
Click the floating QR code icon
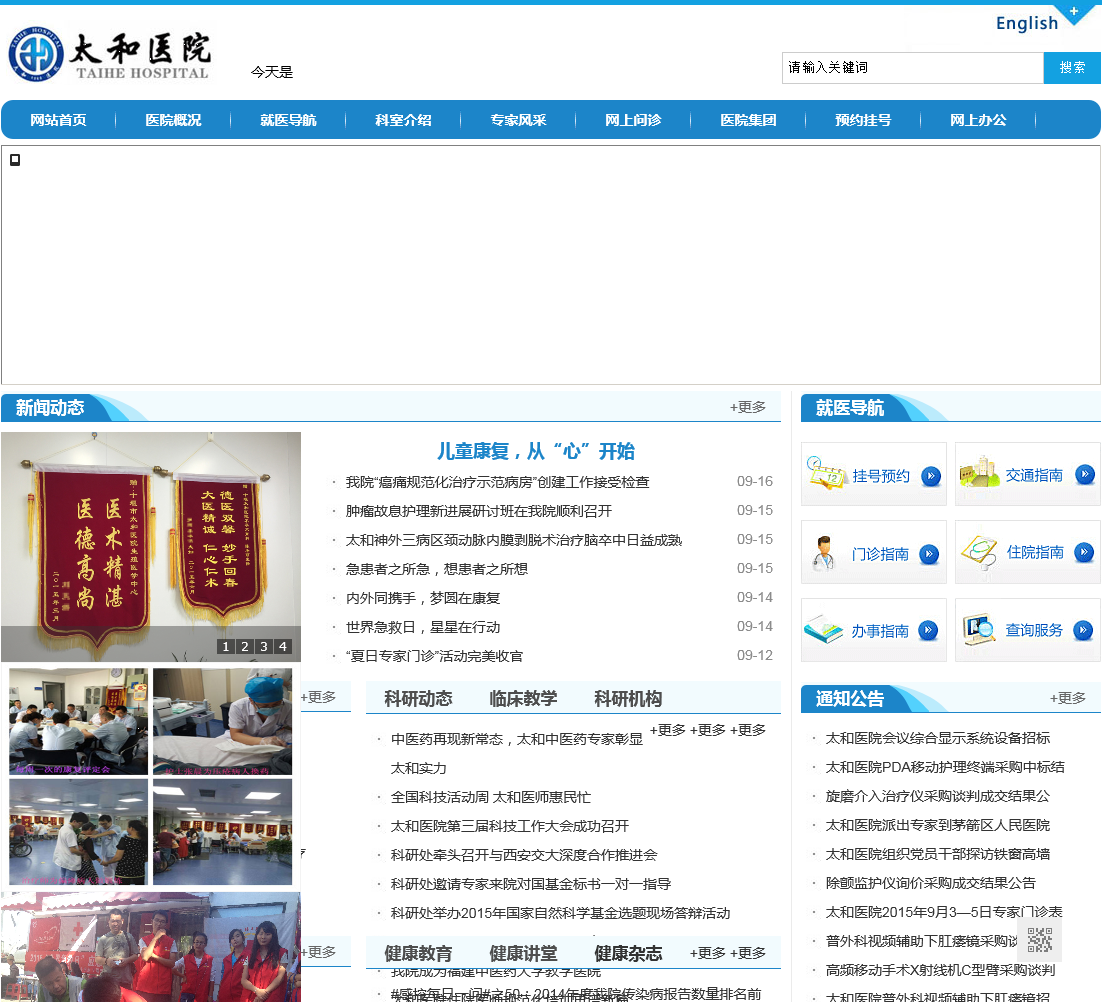point(1039,939)
